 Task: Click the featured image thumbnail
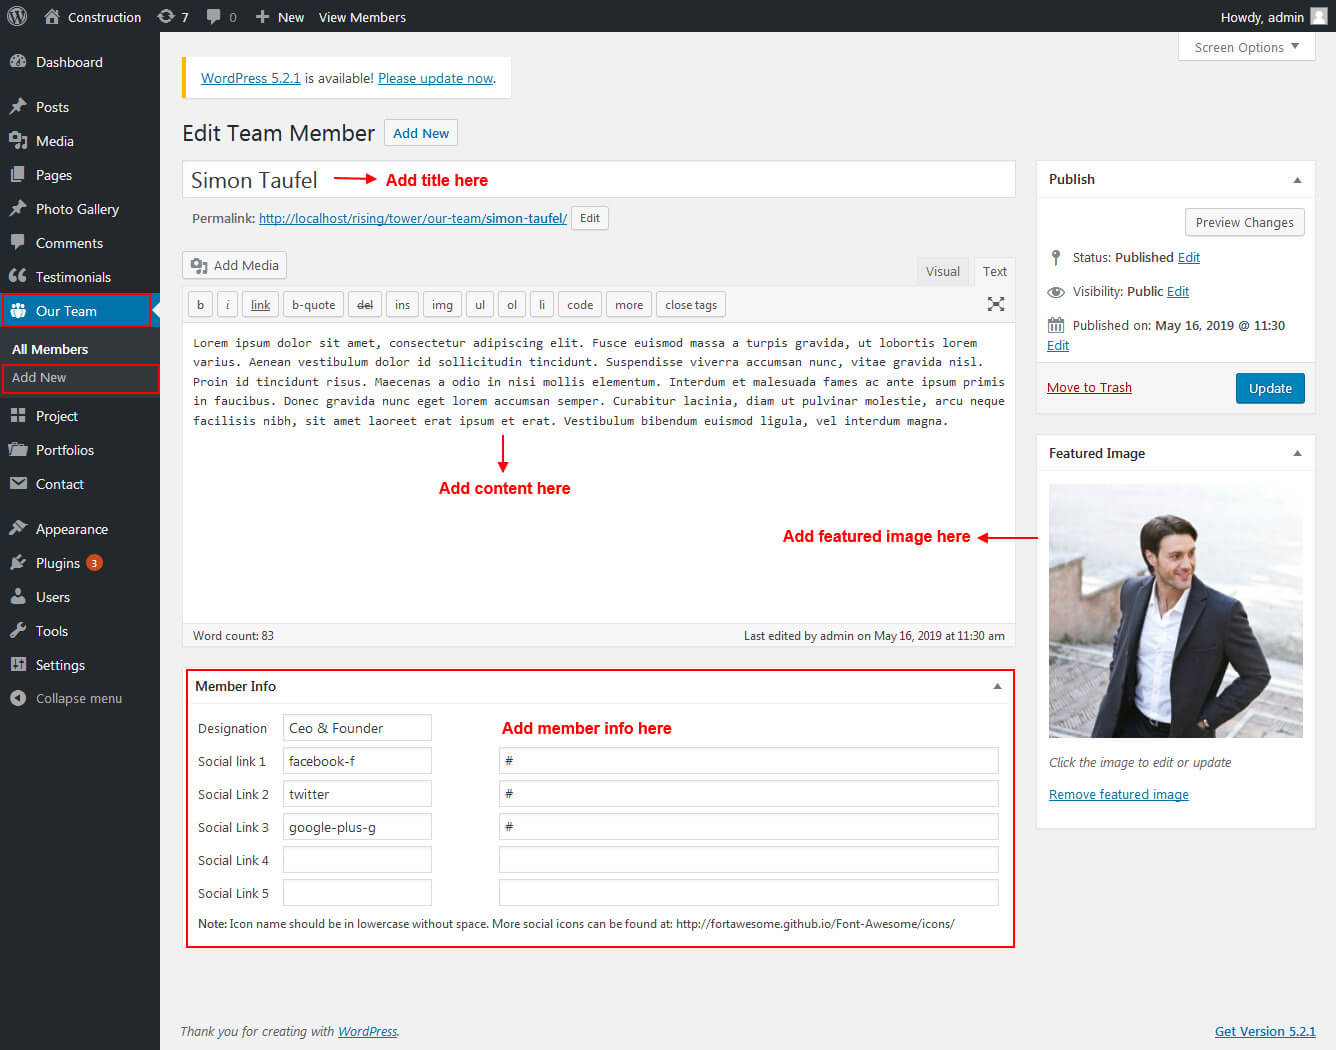[x=1175, y=611]
